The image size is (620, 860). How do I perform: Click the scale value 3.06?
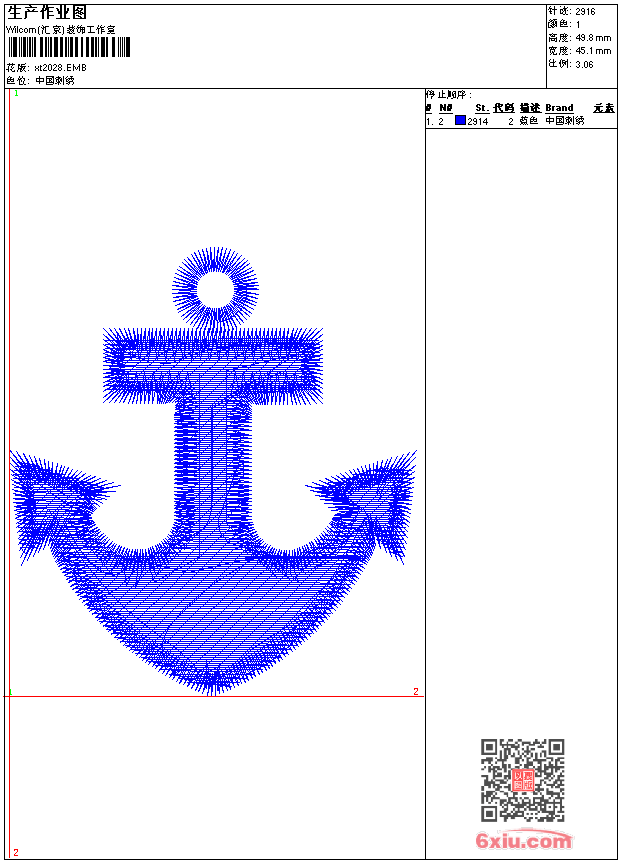(584, 64)
